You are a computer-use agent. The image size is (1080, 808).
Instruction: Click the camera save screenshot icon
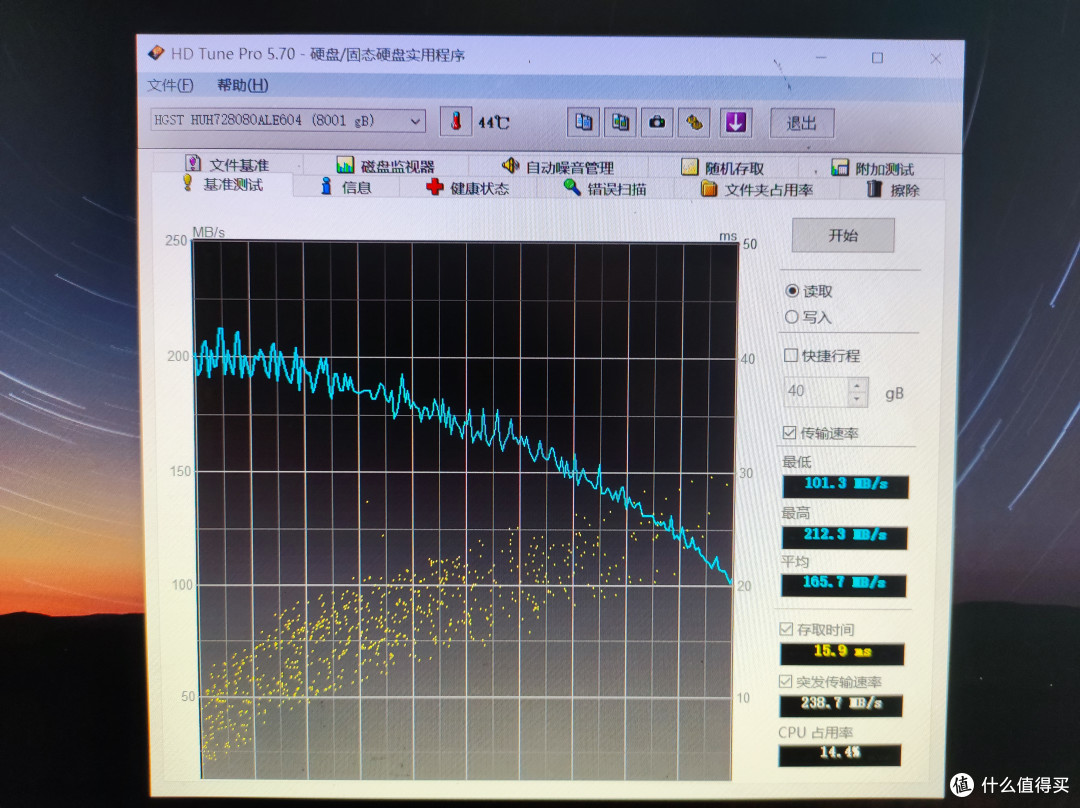tap(657, 123)
